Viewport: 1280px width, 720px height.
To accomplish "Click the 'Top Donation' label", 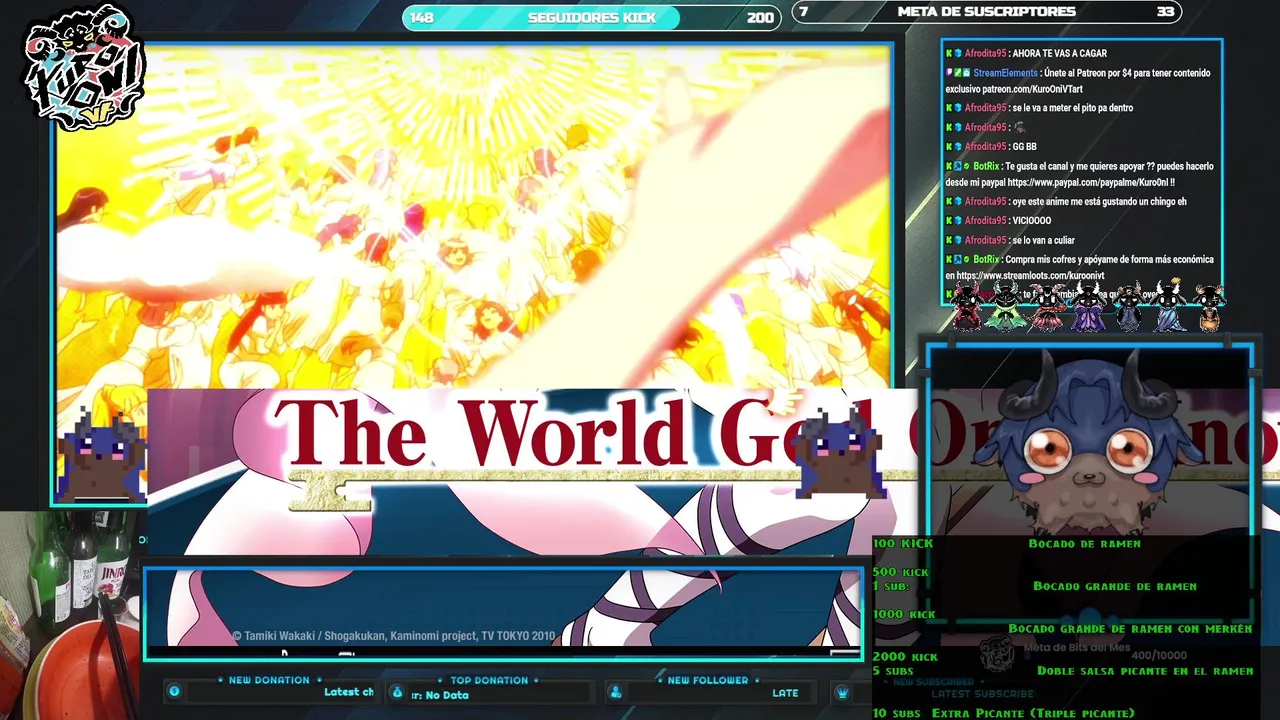I will point(489,680).
